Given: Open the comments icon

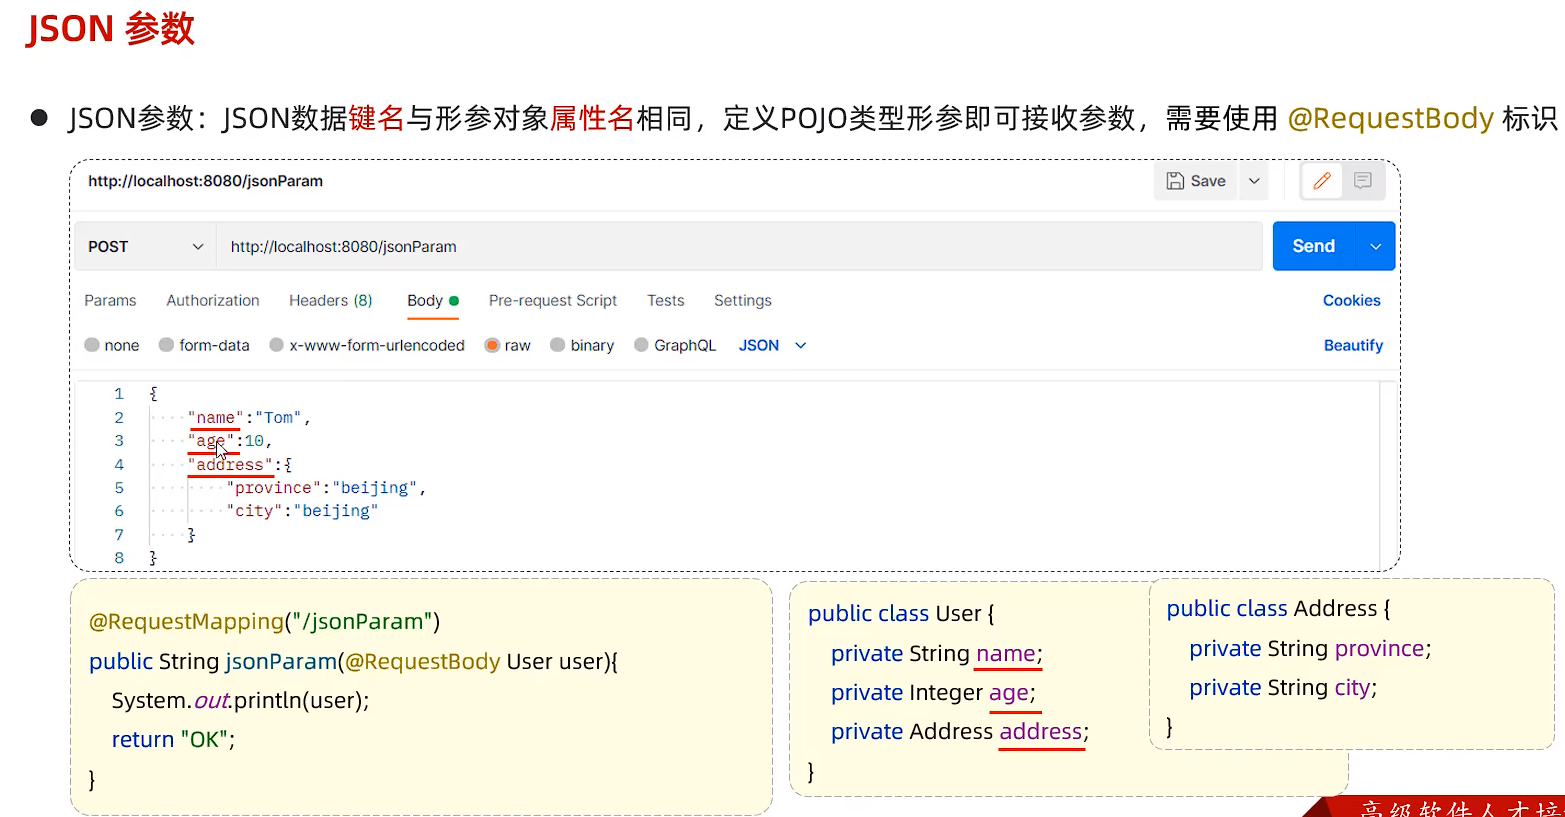Looking at the screenshot, I should pyautogui.click(x=1362, y=181).
